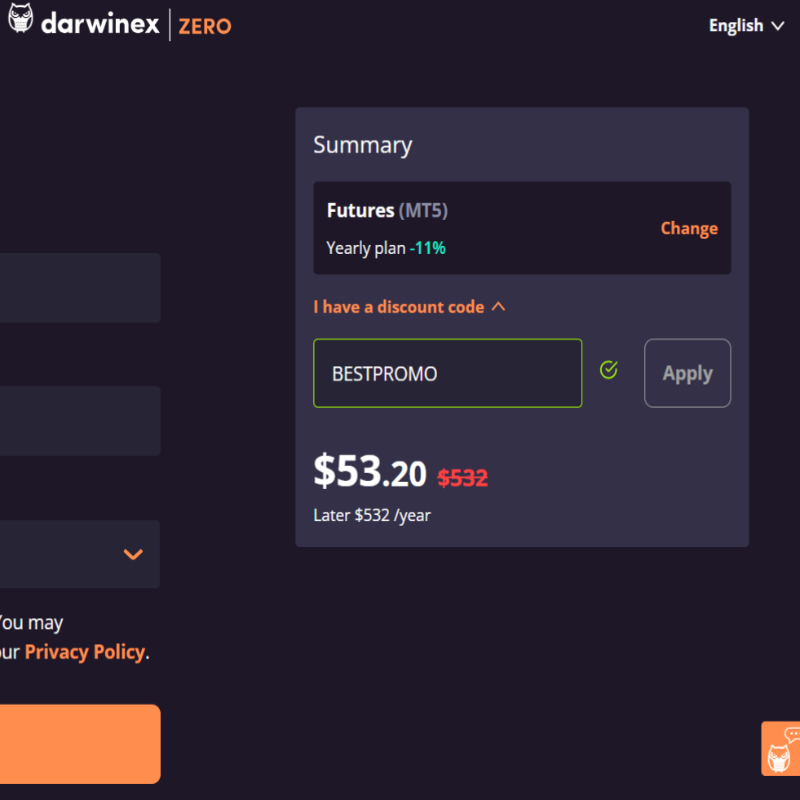Open the English language selector
Screen dimensions: 800x800
(746, 26)
